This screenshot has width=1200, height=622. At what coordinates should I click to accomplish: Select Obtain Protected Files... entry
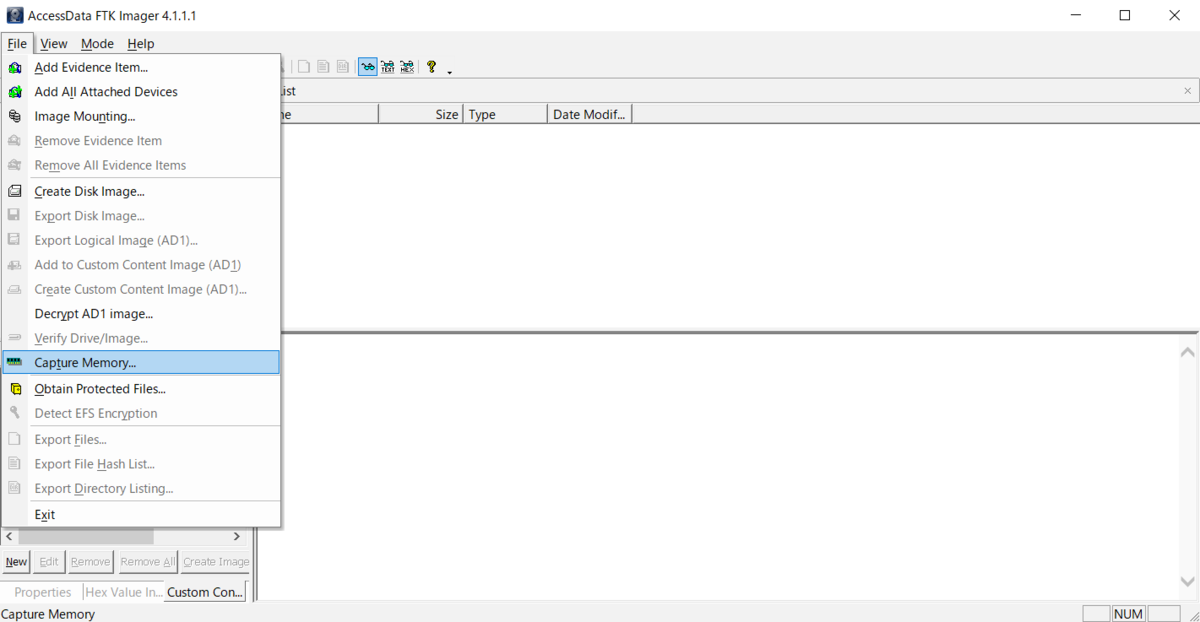pos(141,389)
